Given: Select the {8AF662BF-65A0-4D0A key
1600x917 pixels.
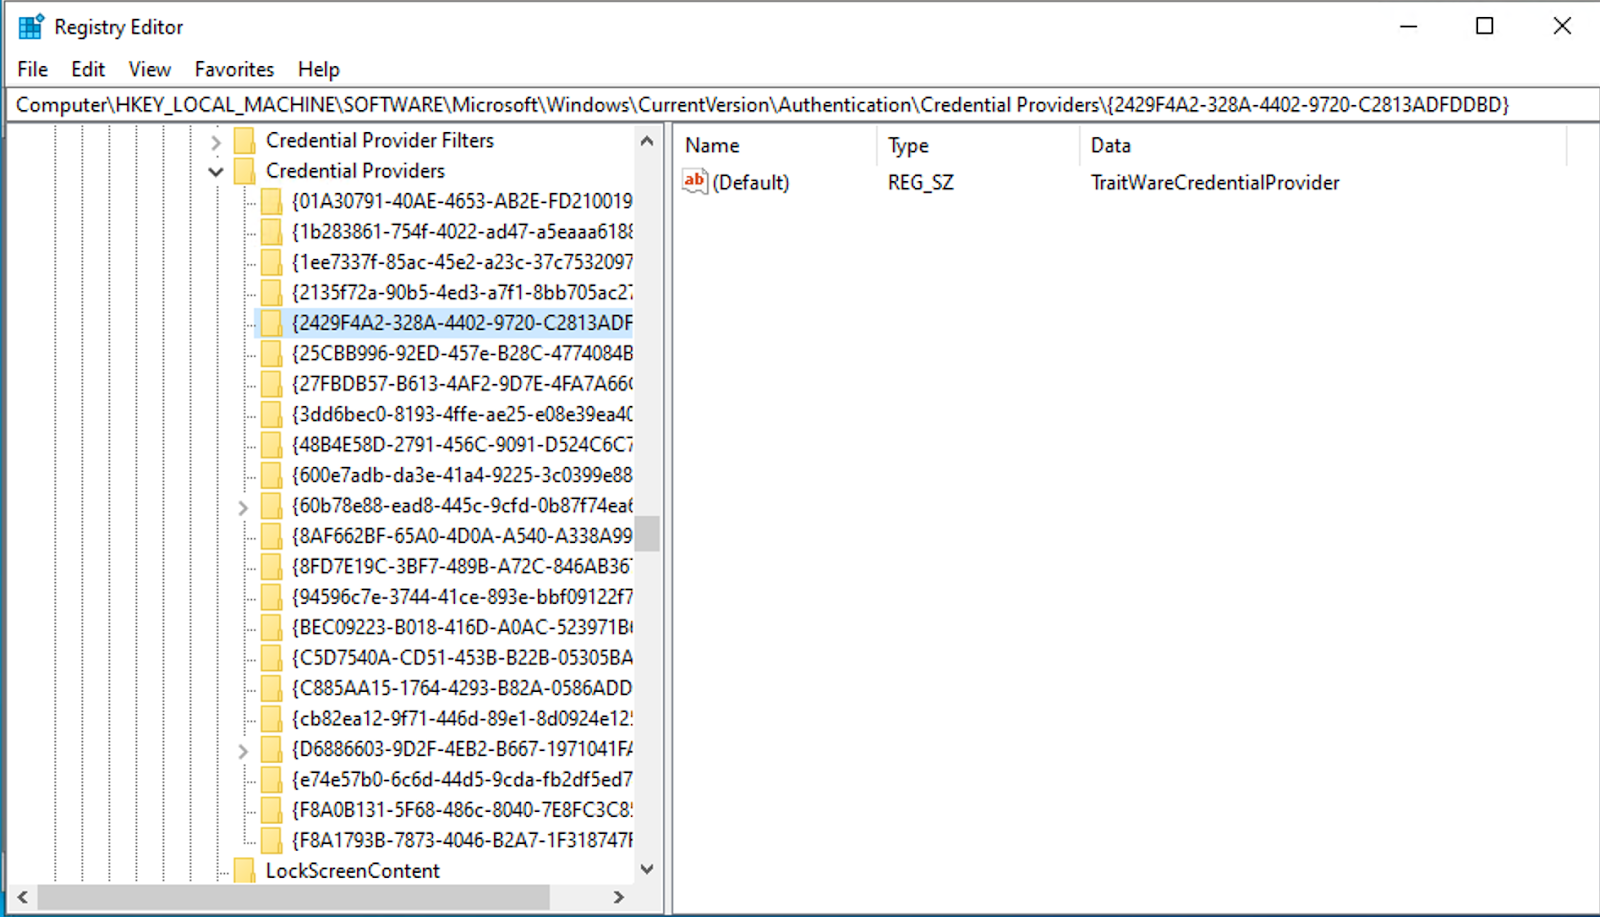Looking at the screenshot, I should coord(462,536).
